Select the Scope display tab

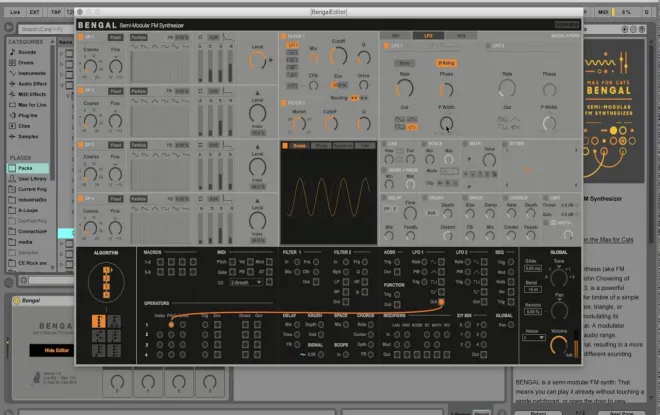pos(300,146)
